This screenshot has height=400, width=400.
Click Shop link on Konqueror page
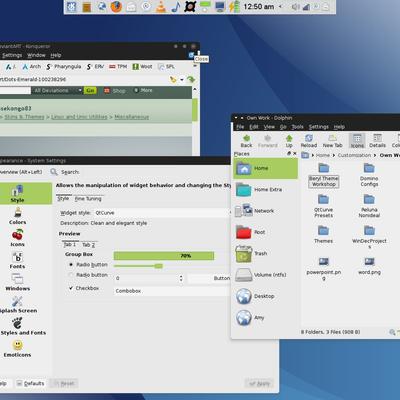click(x=115, y=90)
